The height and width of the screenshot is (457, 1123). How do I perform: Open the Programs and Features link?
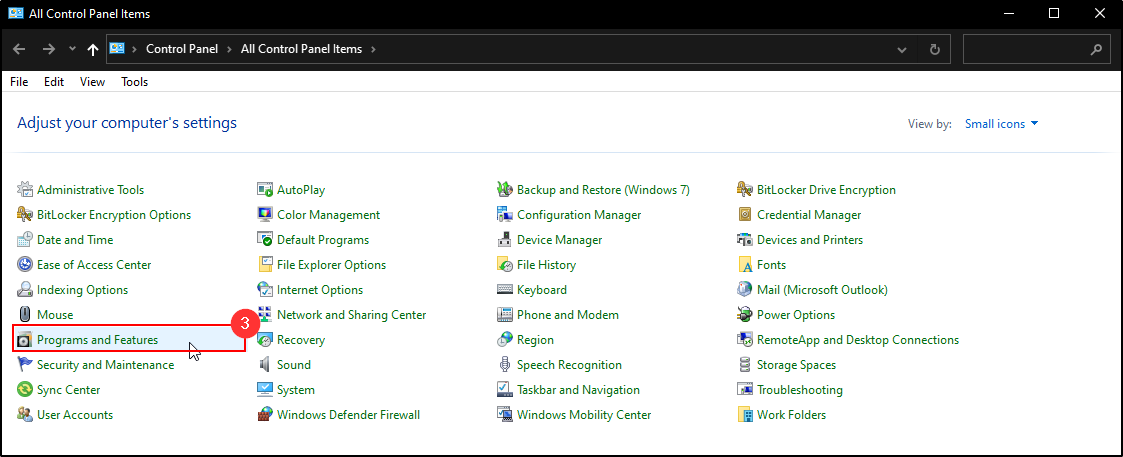point(97,340)
